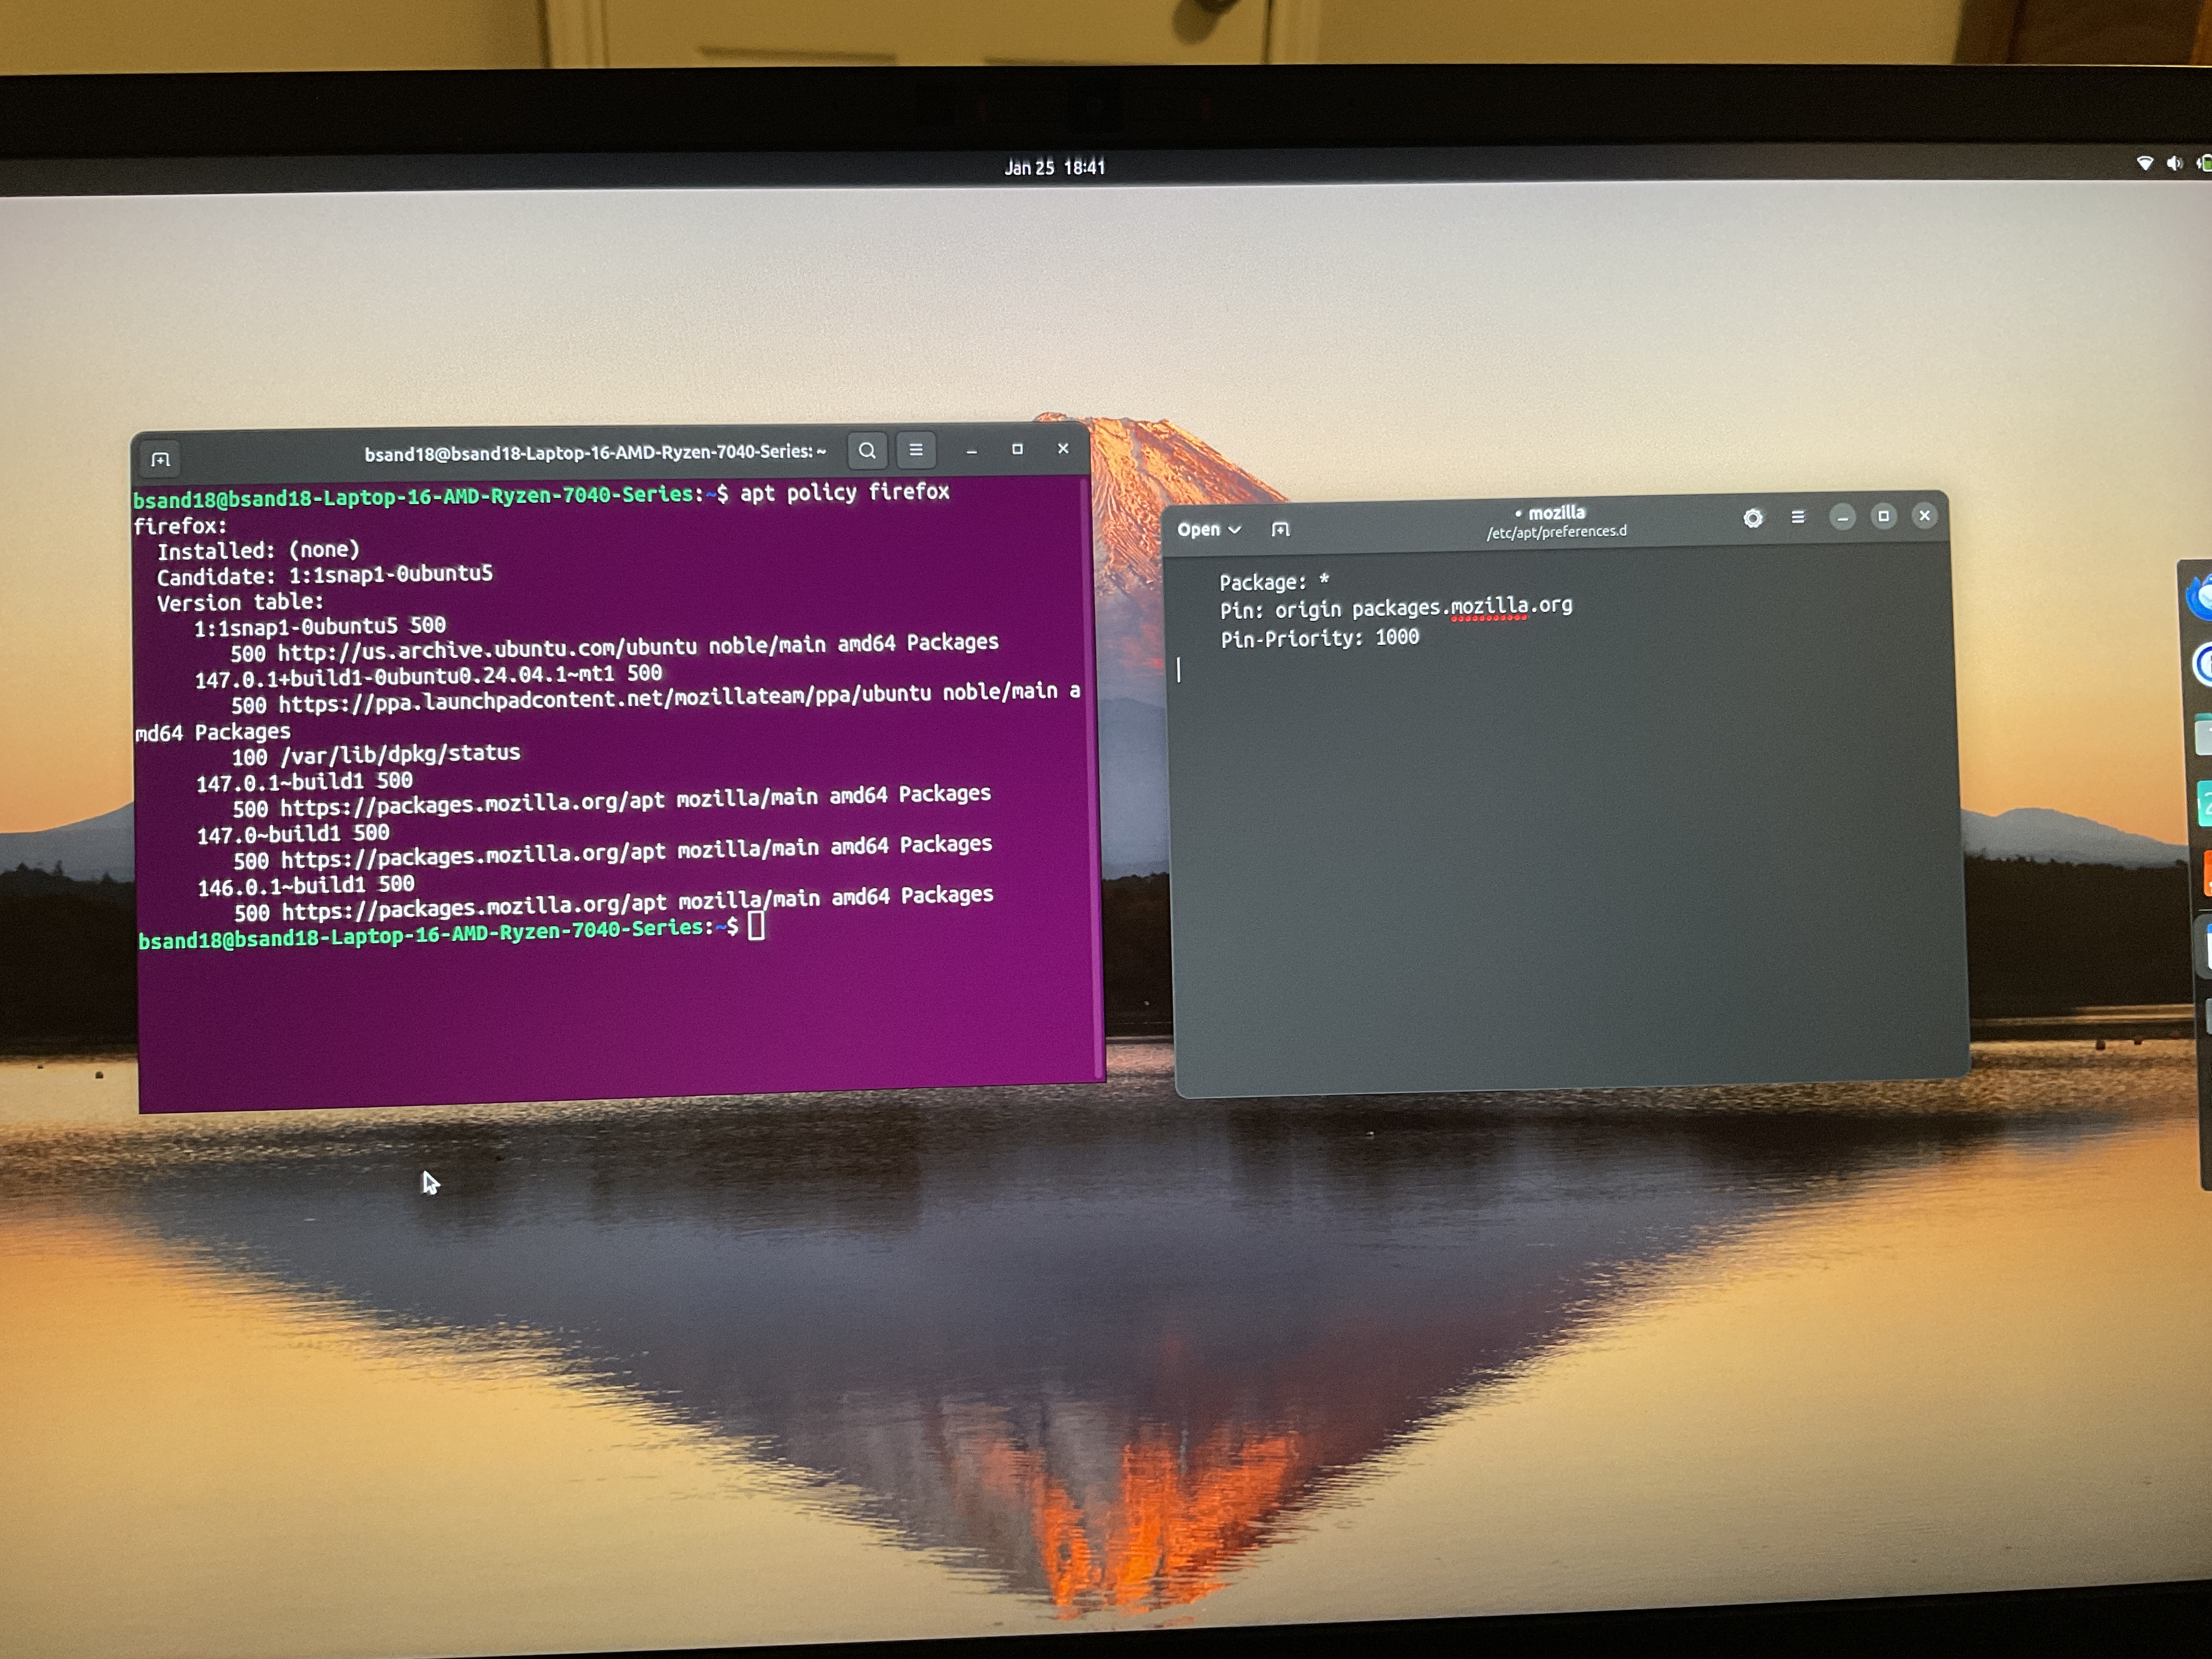Screen dimensions: 2212x1659
Task: Minimize the mozilla text editor window
Action: coord(1842,517)
